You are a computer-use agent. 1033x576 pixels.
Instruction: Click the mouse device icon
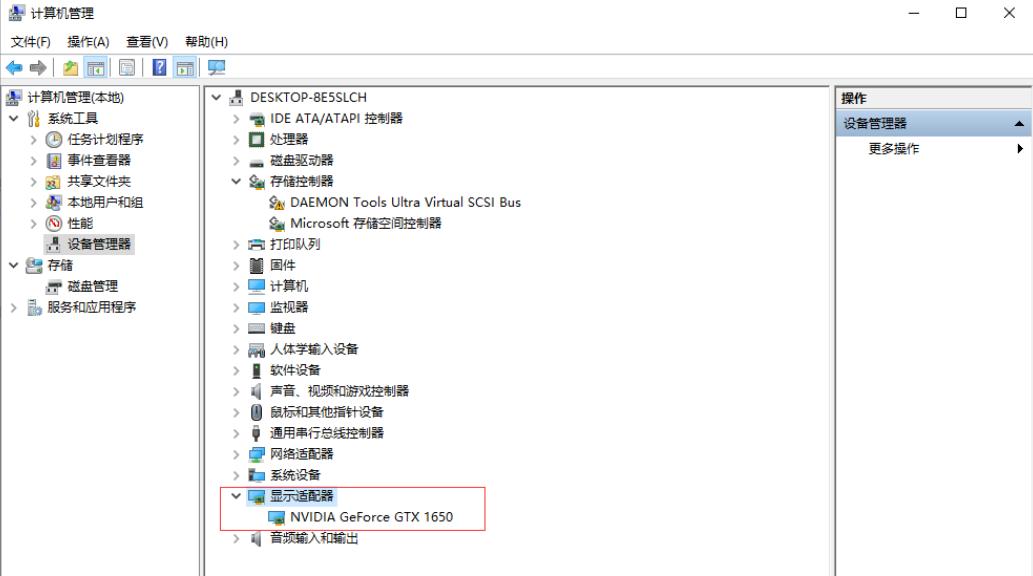coord(256,413)
